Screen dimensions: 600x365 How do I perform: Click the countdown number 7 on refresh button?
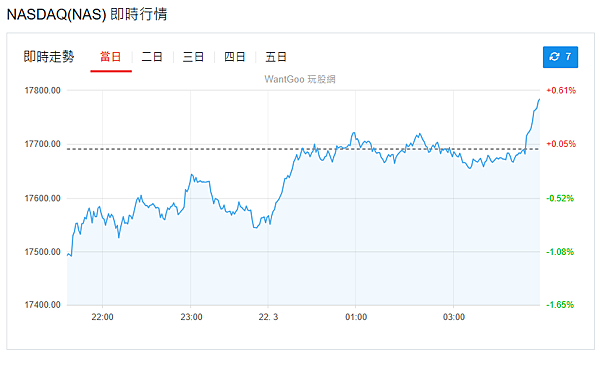568,57
